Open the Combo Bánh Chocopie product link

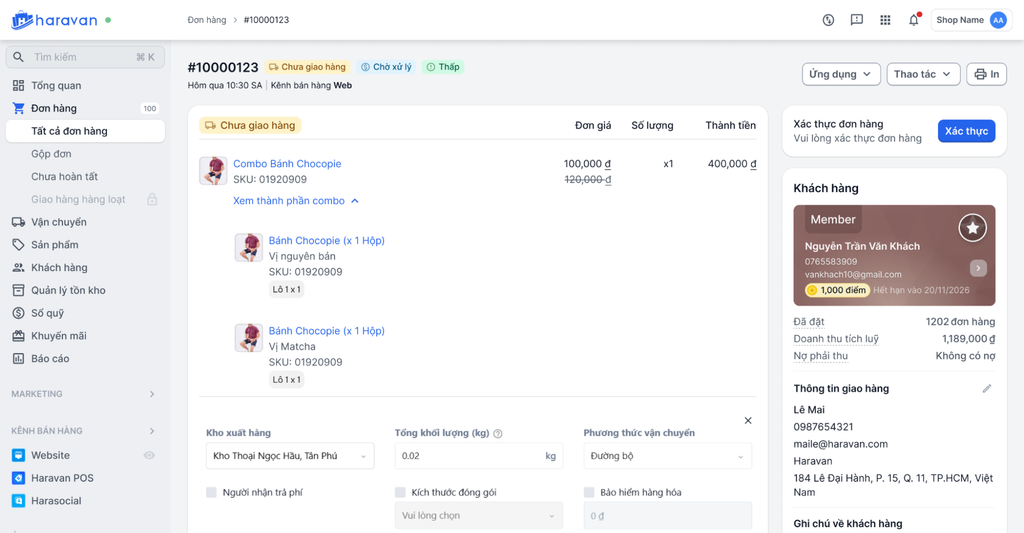click(287, 164)
